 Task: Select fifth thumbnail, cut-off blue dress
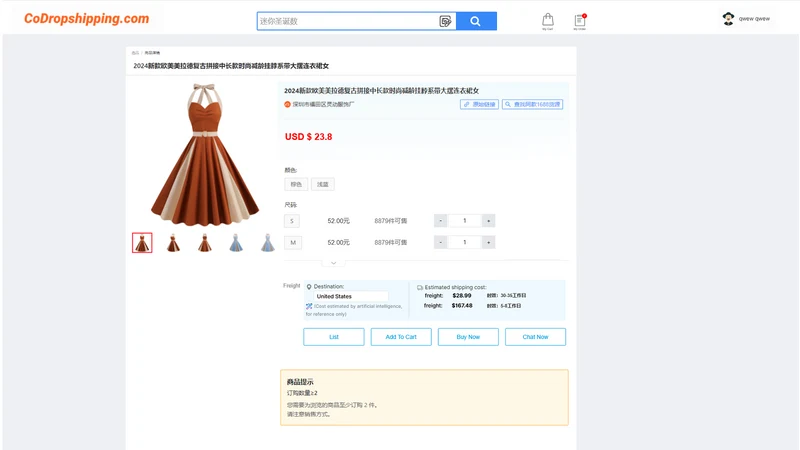[268, 243]
